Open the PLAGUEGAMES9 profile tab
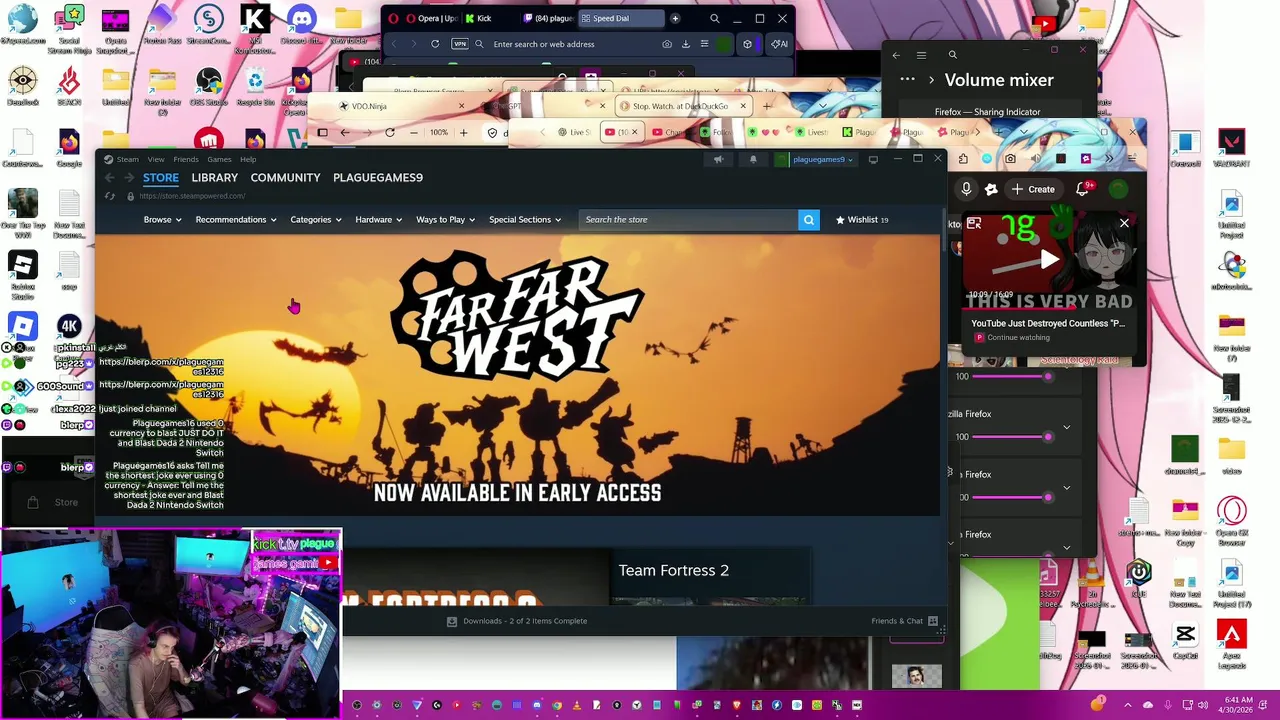Screen dimensions: 1280x720 [x=378, y=178]
